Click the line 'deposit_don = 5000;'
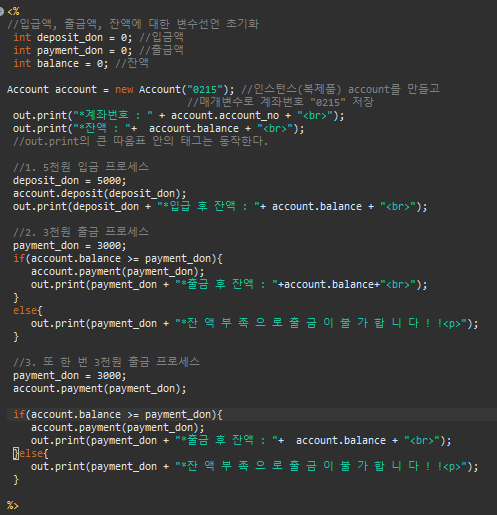Screen dimensions: 497x515 (70, 180)
